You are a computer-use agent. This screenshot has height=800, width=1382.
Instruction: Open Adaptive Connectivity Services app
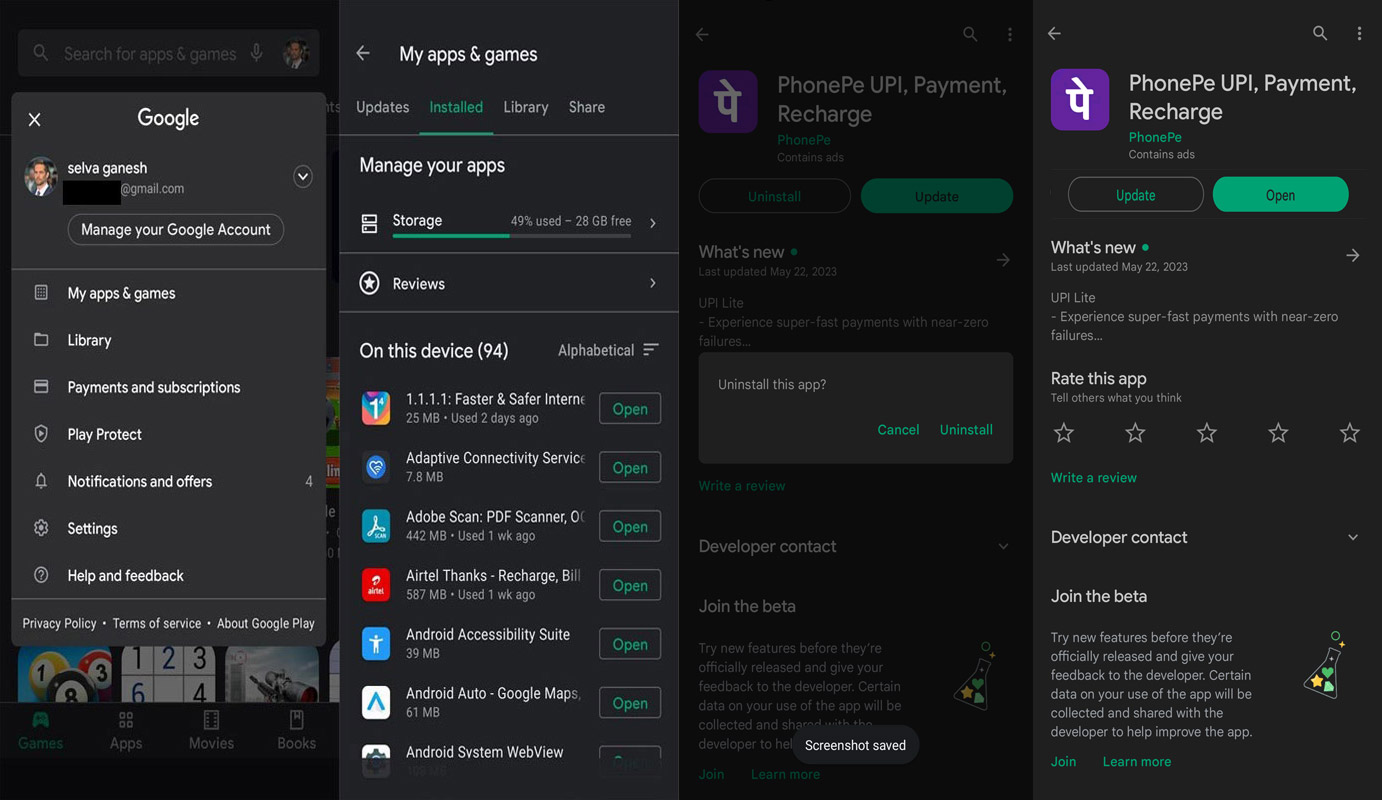click(x=630, y=468)
